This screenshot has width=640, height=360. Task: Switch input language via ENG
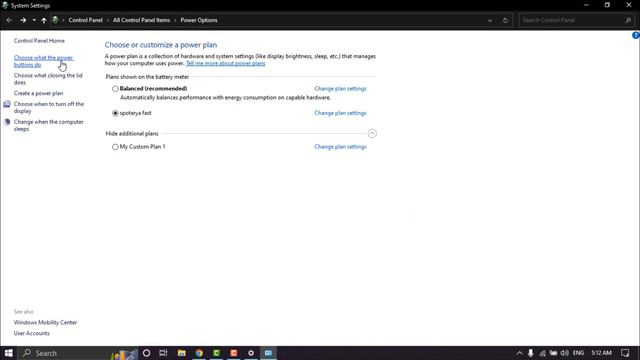click(x=578, y=353)
